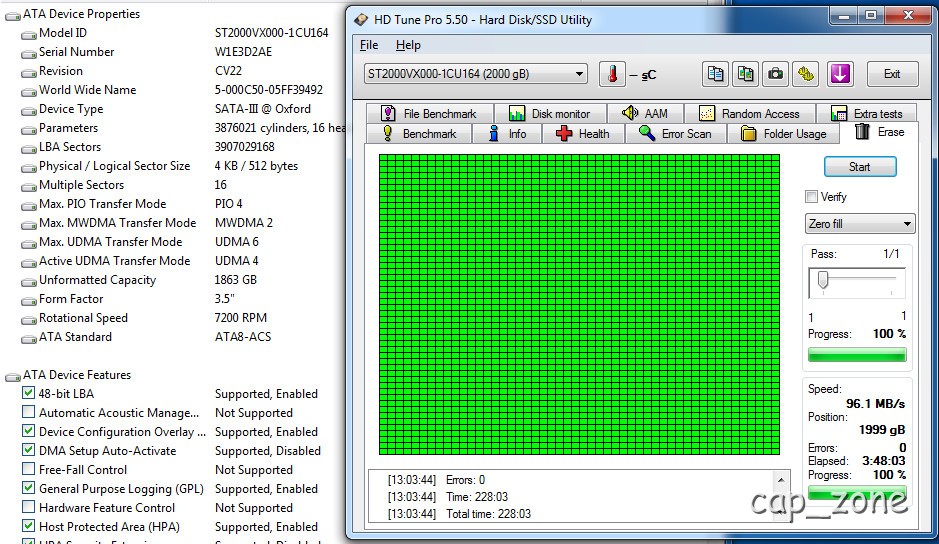Screen dimensions: 939x544
Task: Click the ST2000VX000-1CU164 Model ID value
Action: point(271,33)
